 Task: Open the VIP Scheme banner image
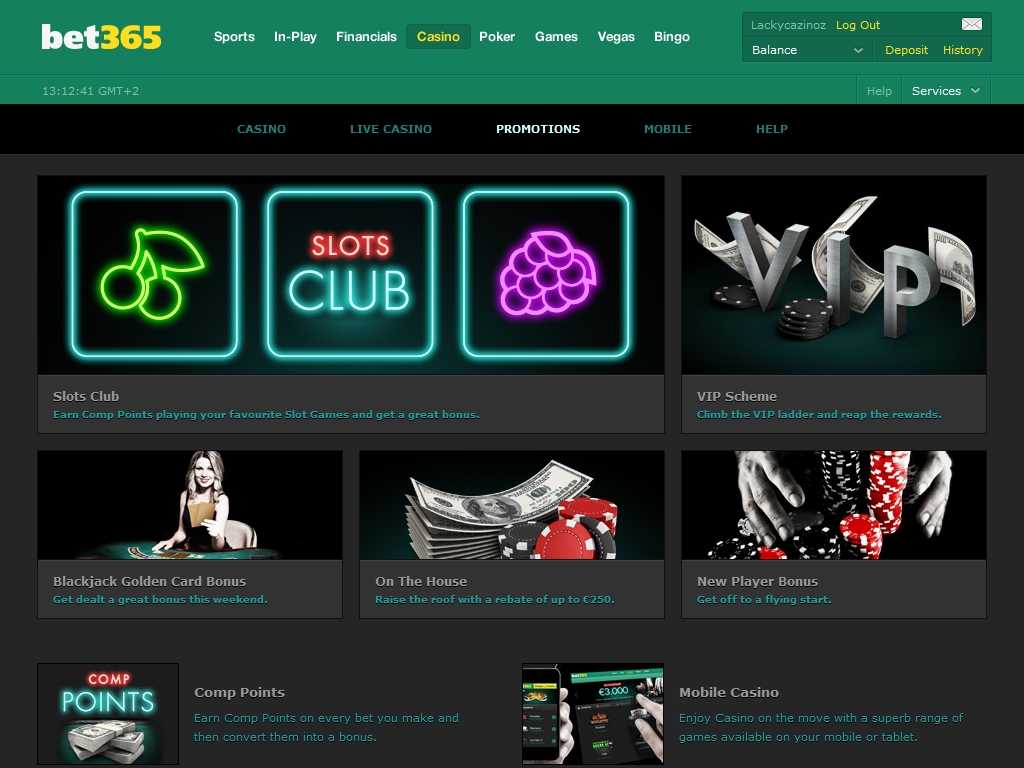[834, 275]
